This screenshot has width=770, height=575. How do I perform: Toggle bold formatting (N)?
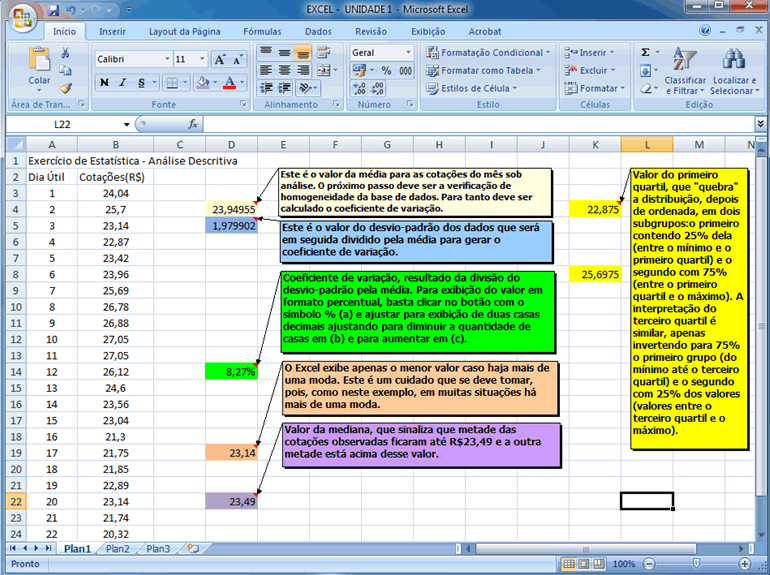[x=104, y=82]
